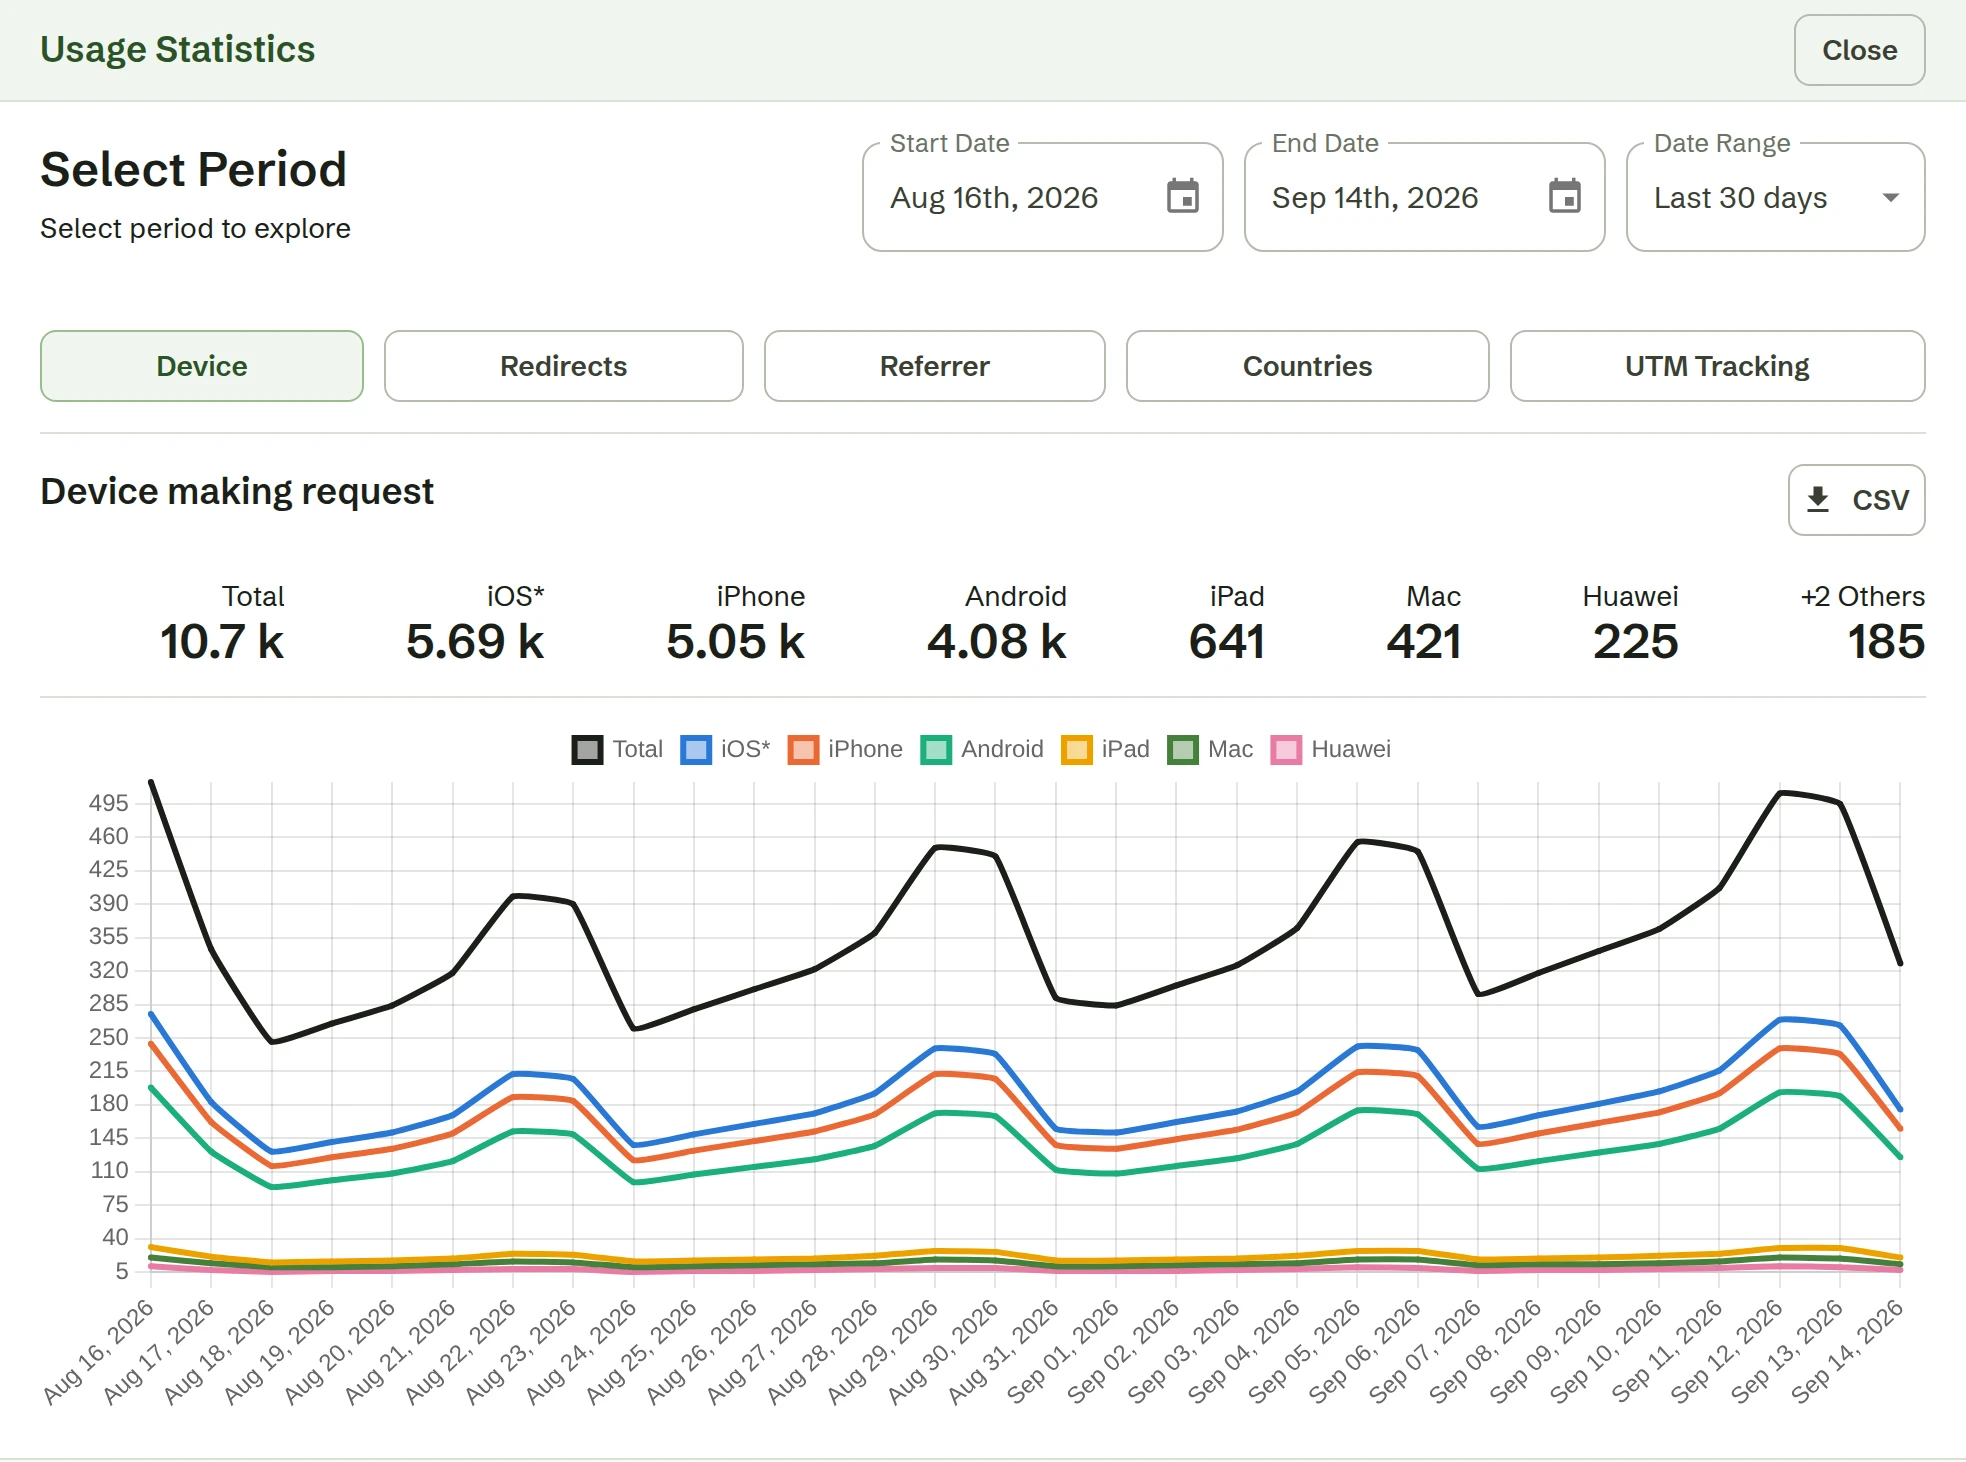
Task: Click the 495 y-axis value
Action: [x=108, y=803]
